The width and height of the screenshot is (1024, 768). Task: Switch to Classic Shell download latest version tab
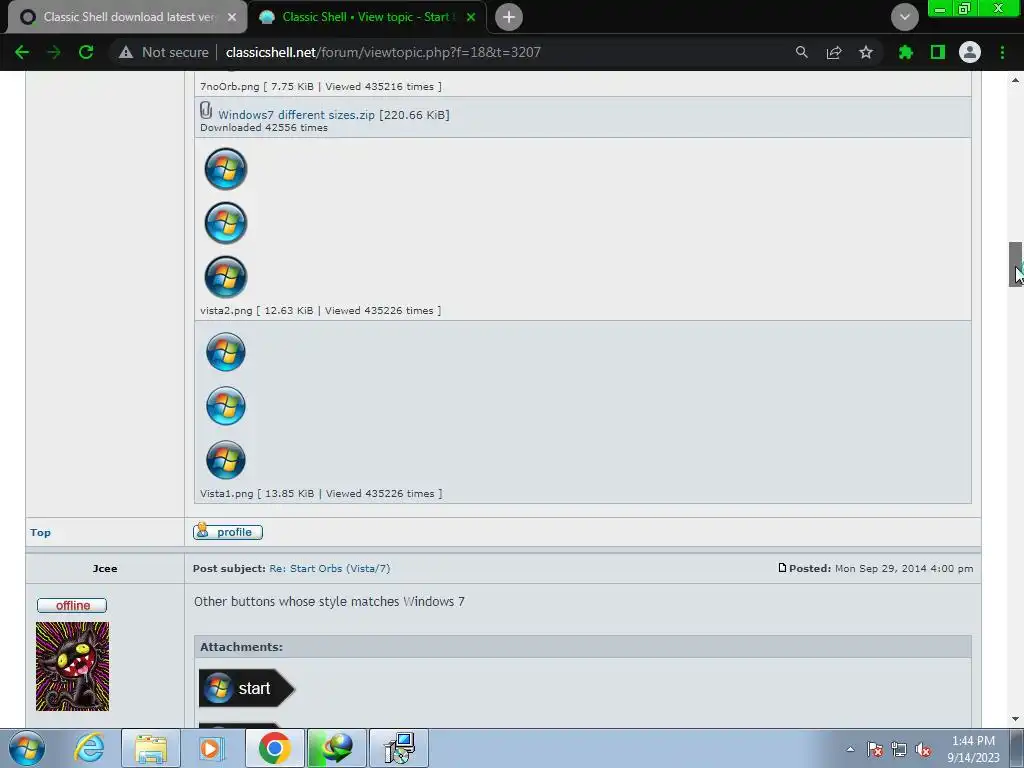(x=128, y=17)
